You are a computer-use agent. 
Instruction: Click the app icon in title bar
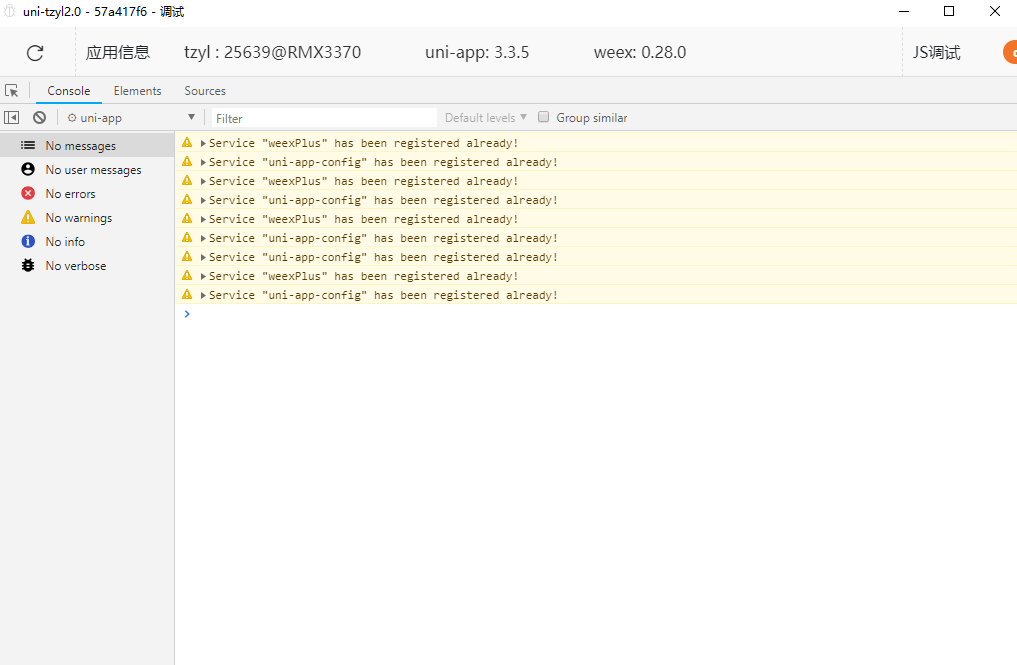10,12
